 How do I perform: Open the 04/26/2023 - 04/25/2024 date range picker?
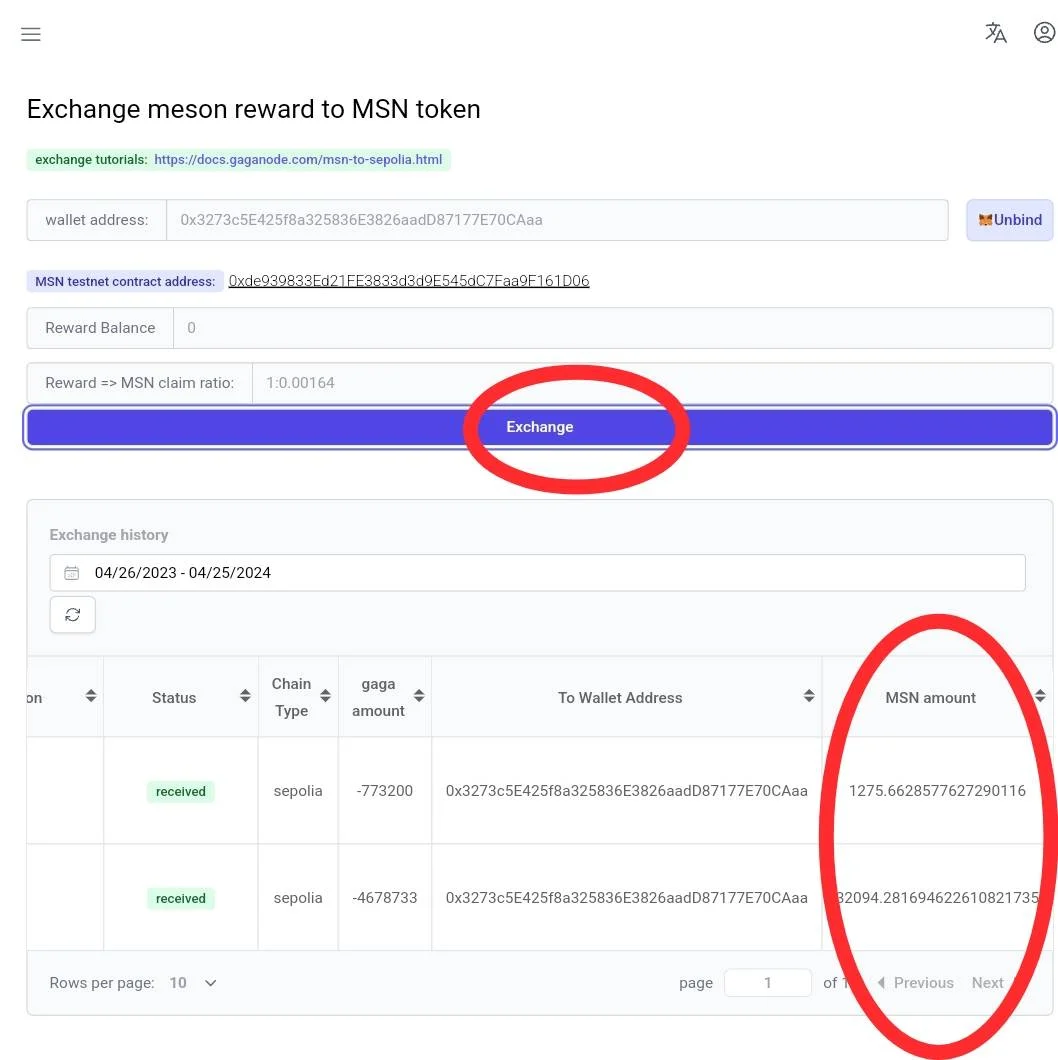[x=537, y=573]
